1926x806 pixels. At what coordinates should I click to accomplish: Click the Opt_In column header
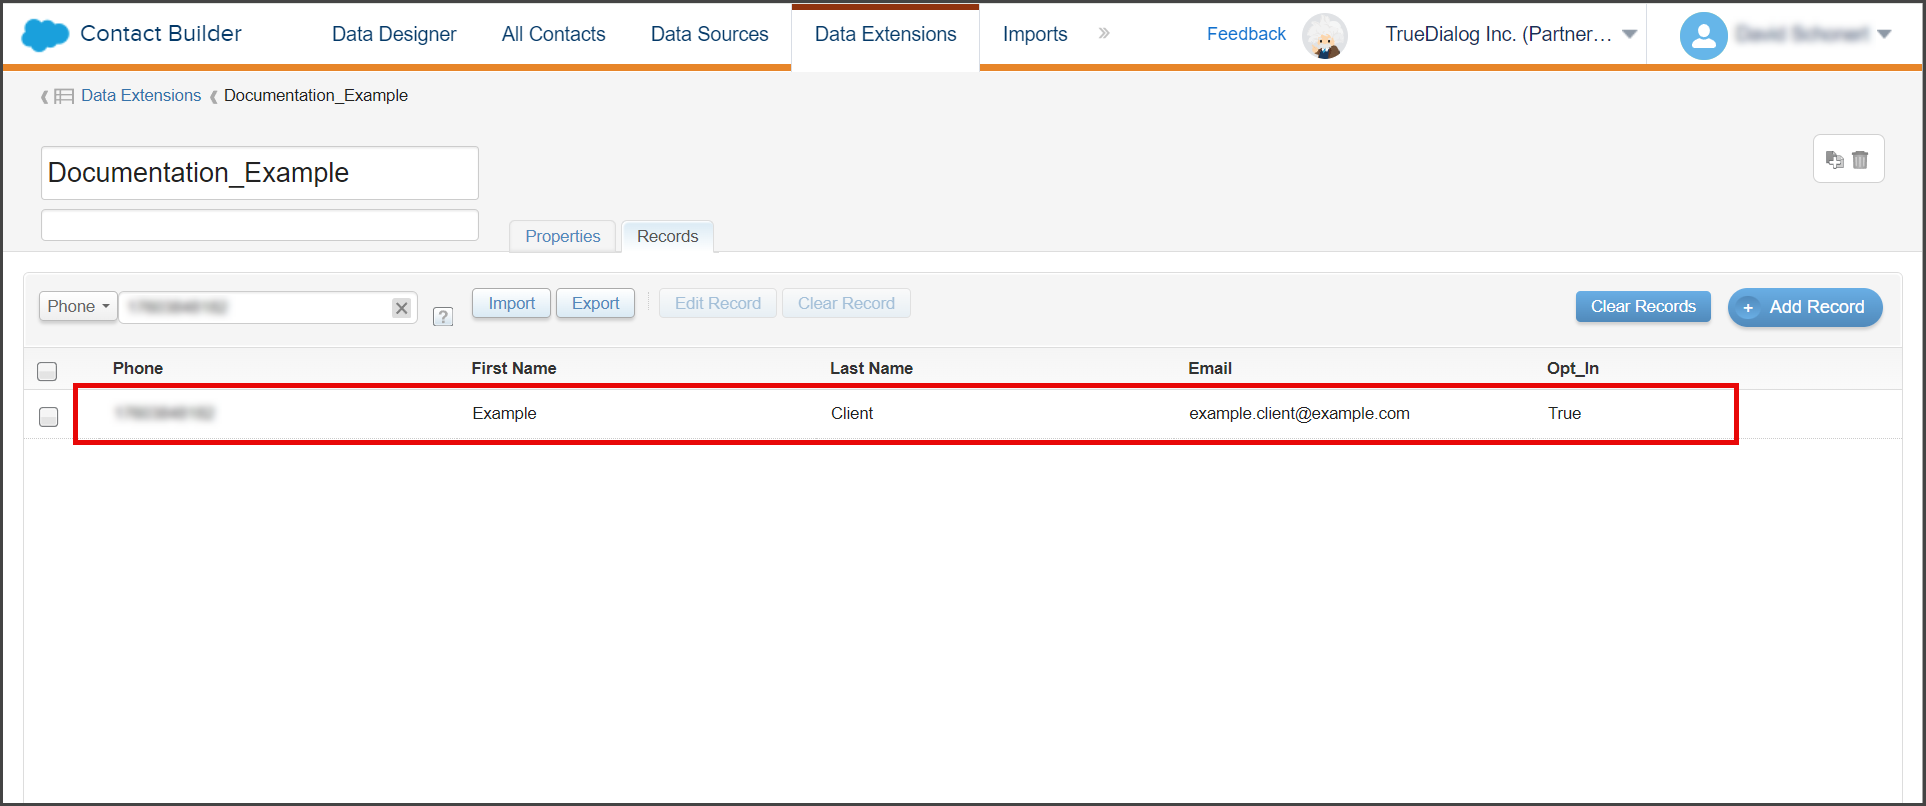(x=1573, y=368)
